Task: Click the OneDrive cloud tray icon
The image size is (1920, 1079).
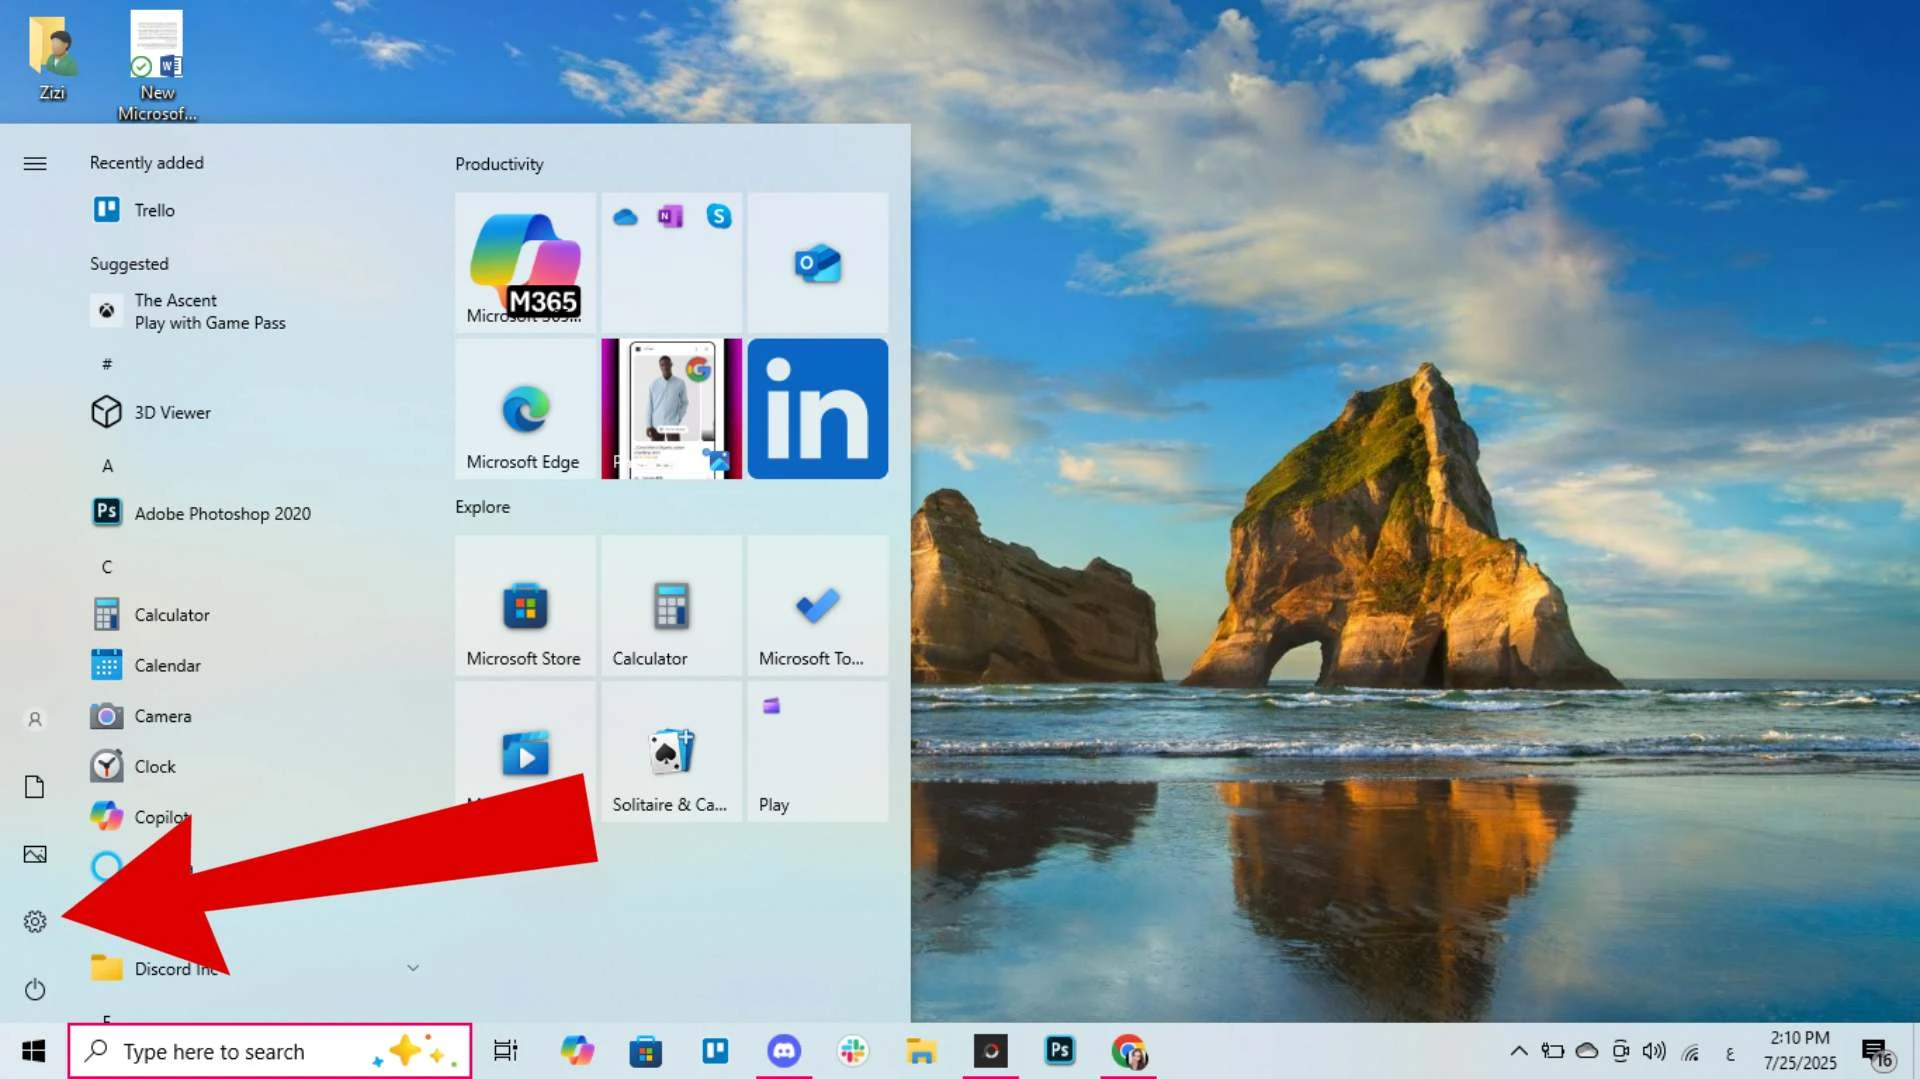Action: (x=1587, y=1051)
